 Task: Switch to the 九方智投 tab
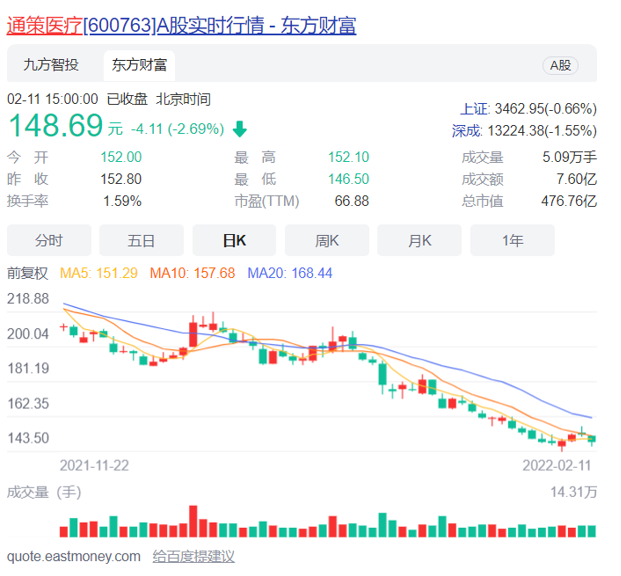[51, 65]
